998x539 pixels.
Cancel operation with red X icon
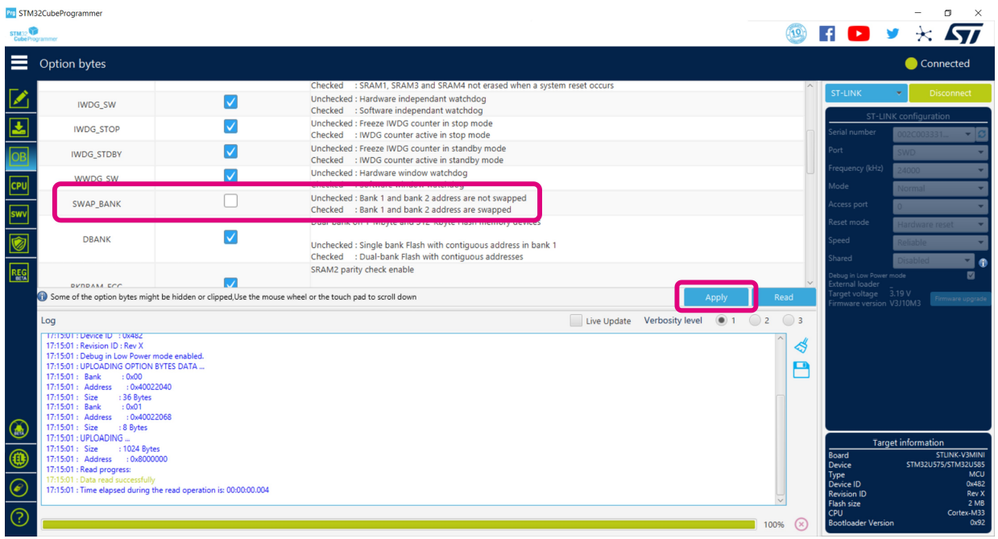click(x=801, y=524)
